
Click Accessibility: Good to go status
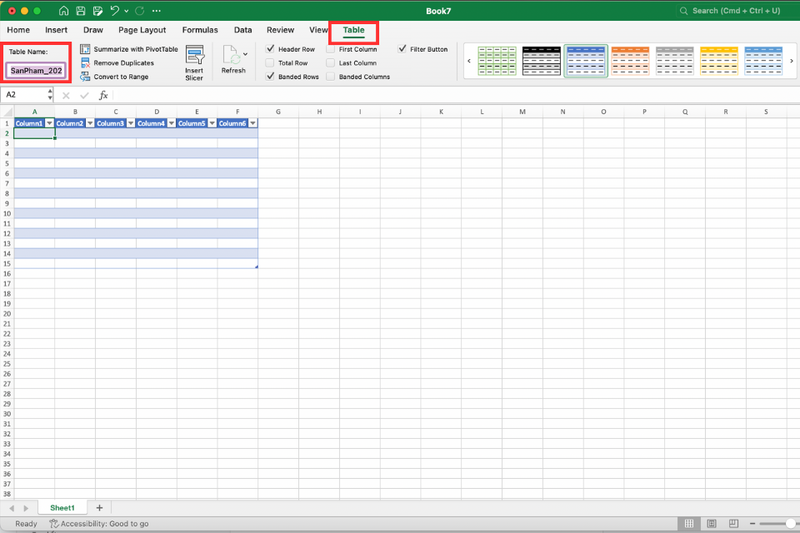click(x=99, y=524)
